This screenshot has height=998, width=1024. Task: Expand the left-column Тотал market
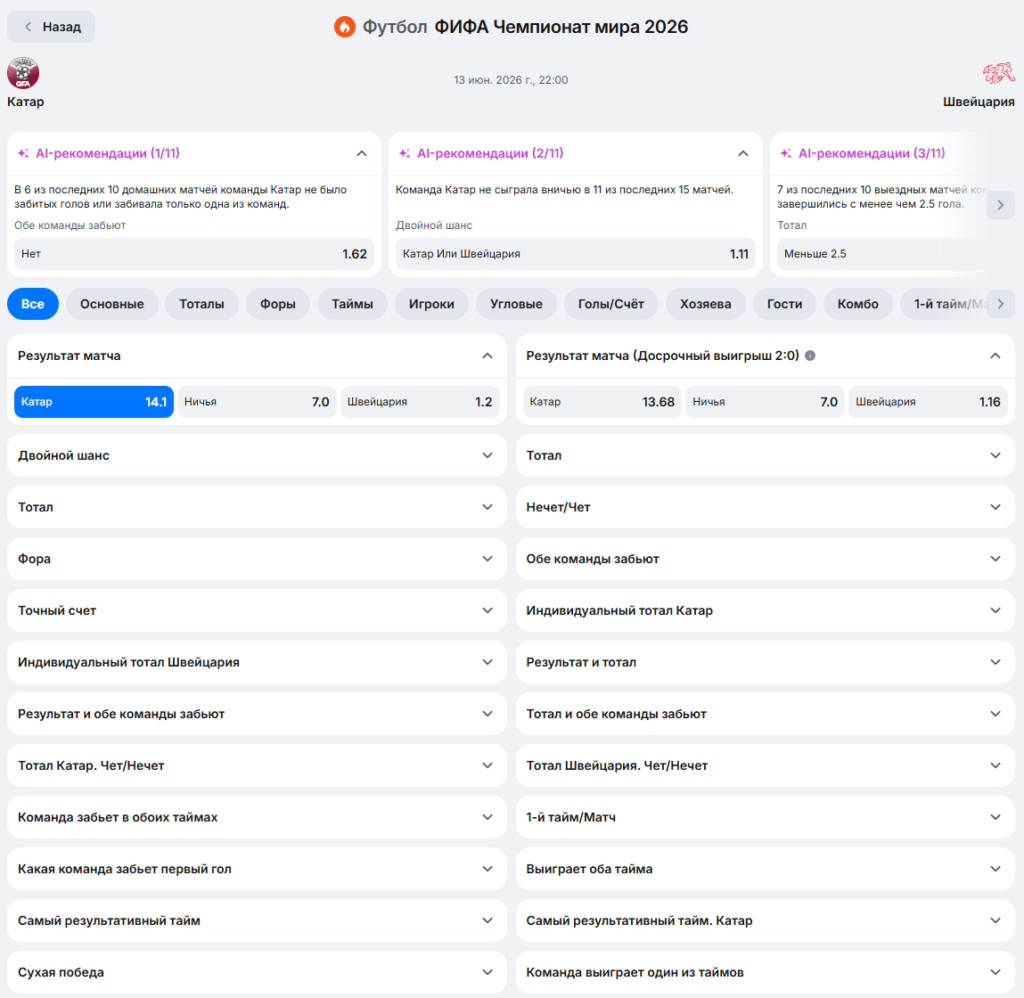tap(257, 507)
